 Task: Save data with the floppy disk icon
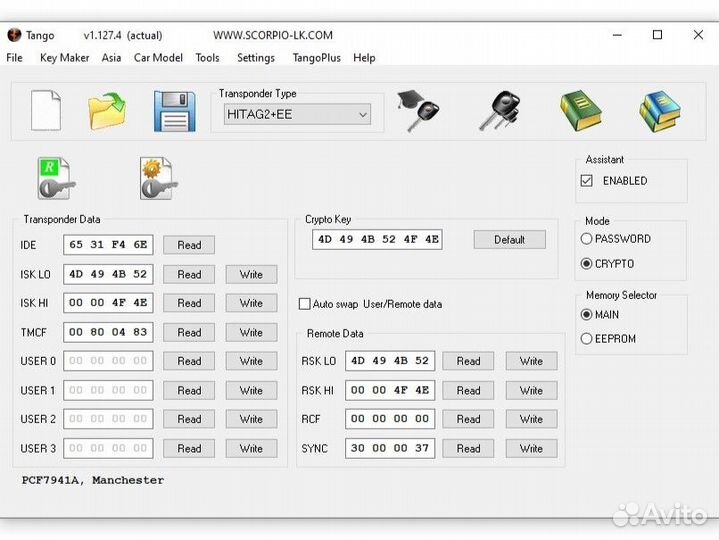(x=174, y=110)
